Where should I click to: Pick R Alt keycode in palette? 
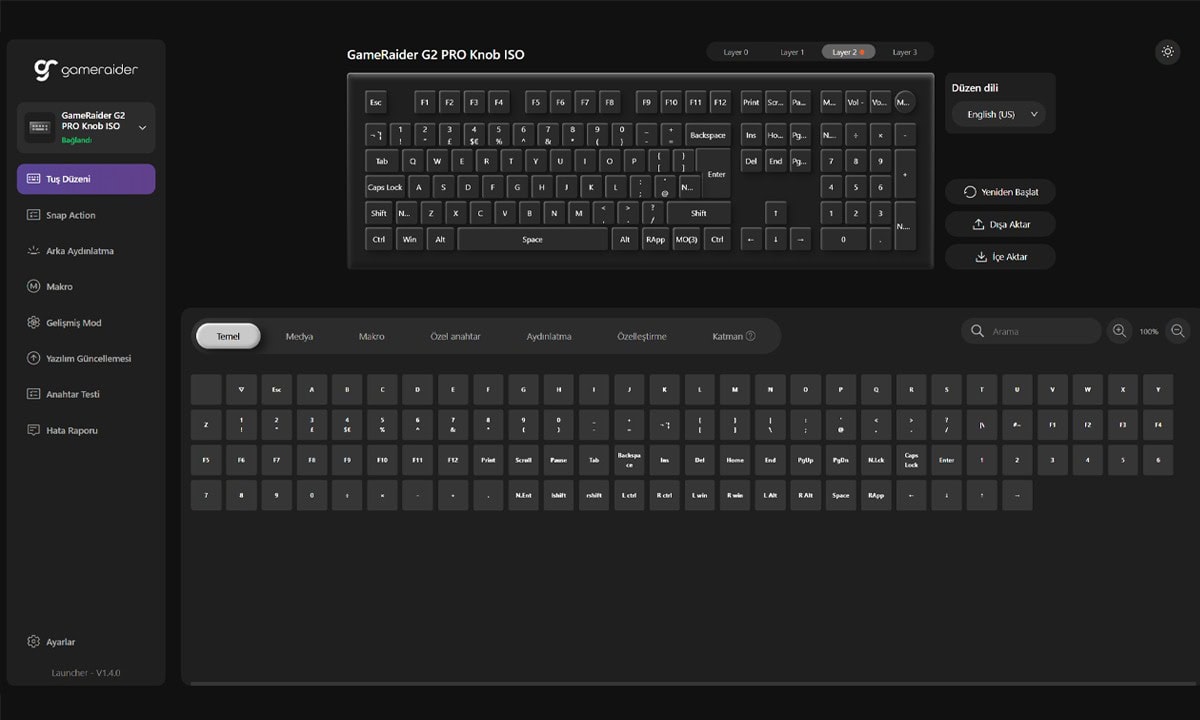(x=805, y=495)
